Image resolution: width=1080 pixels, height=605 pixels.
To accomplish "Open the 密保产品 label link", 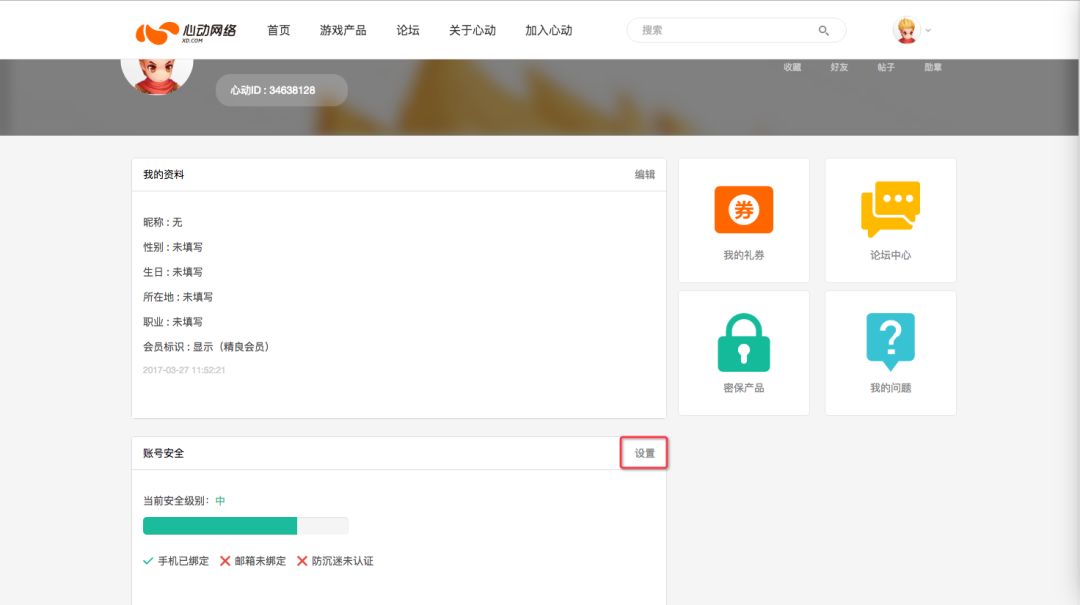I will click(744, 388).
